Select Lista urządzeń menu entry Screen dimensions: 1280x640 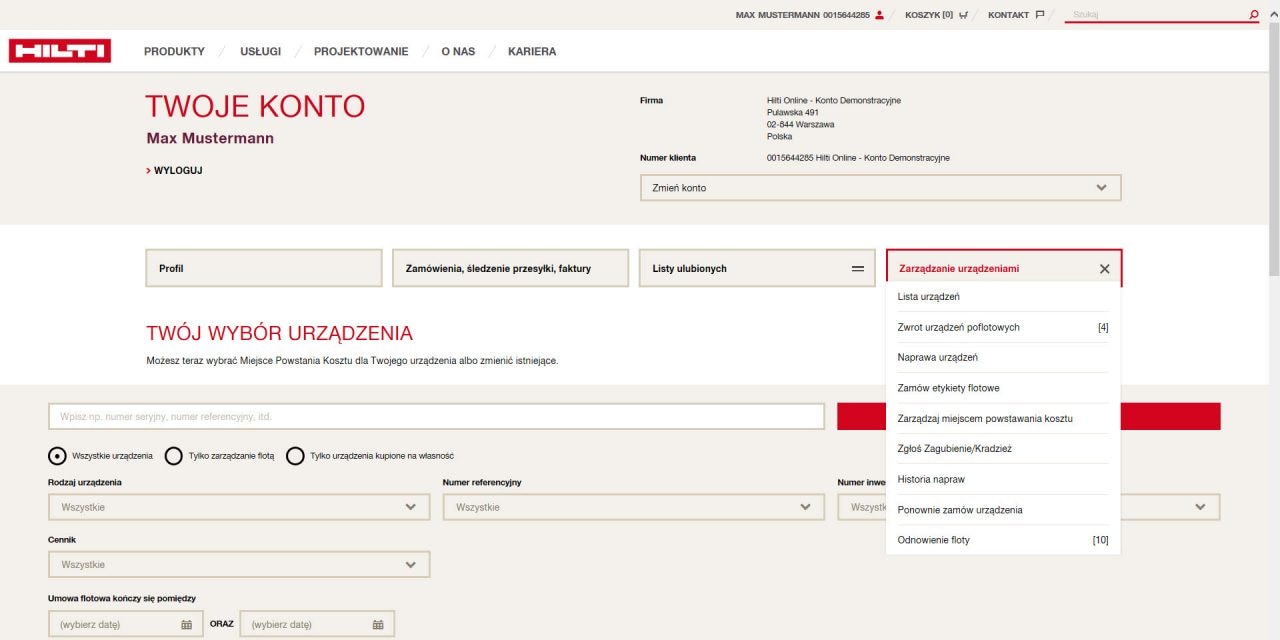click(1003, 297)
